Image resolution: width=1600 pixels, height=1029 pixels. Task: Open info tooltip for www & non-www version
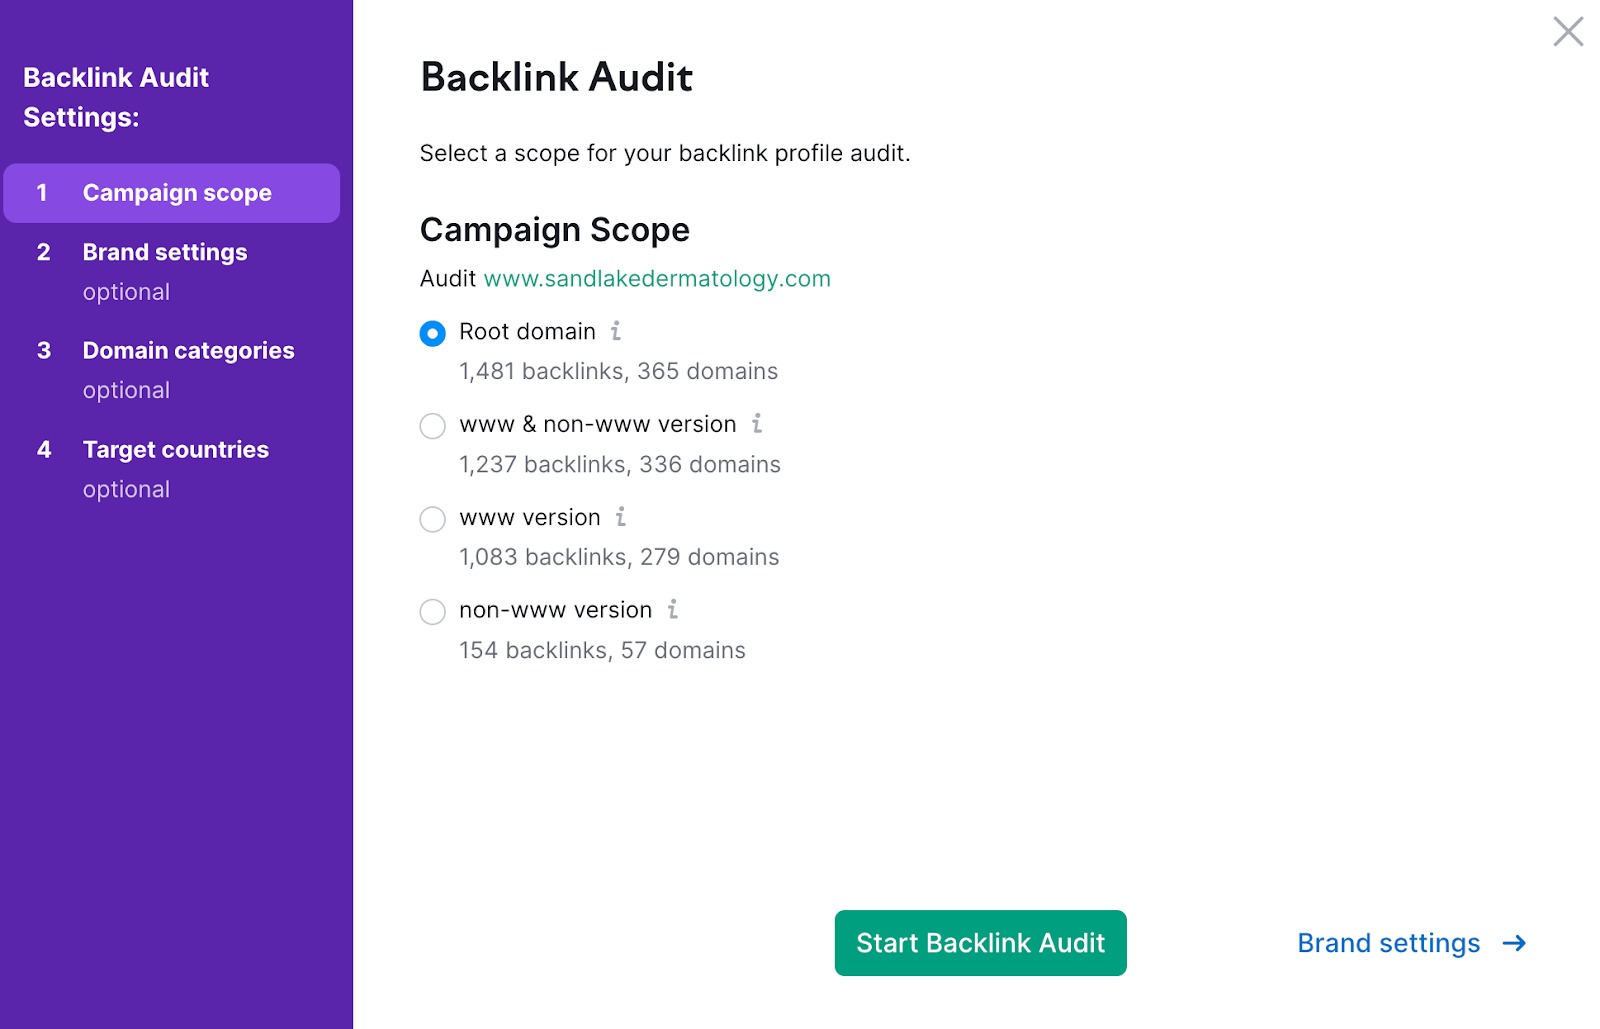coord(758,425)
